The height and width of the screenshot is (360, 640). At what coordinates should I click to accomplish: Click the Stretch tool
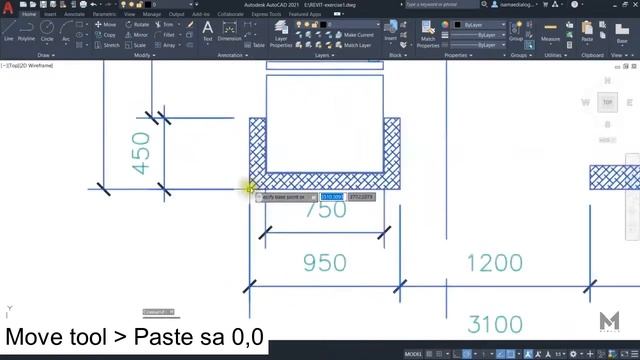coord(107,45)
